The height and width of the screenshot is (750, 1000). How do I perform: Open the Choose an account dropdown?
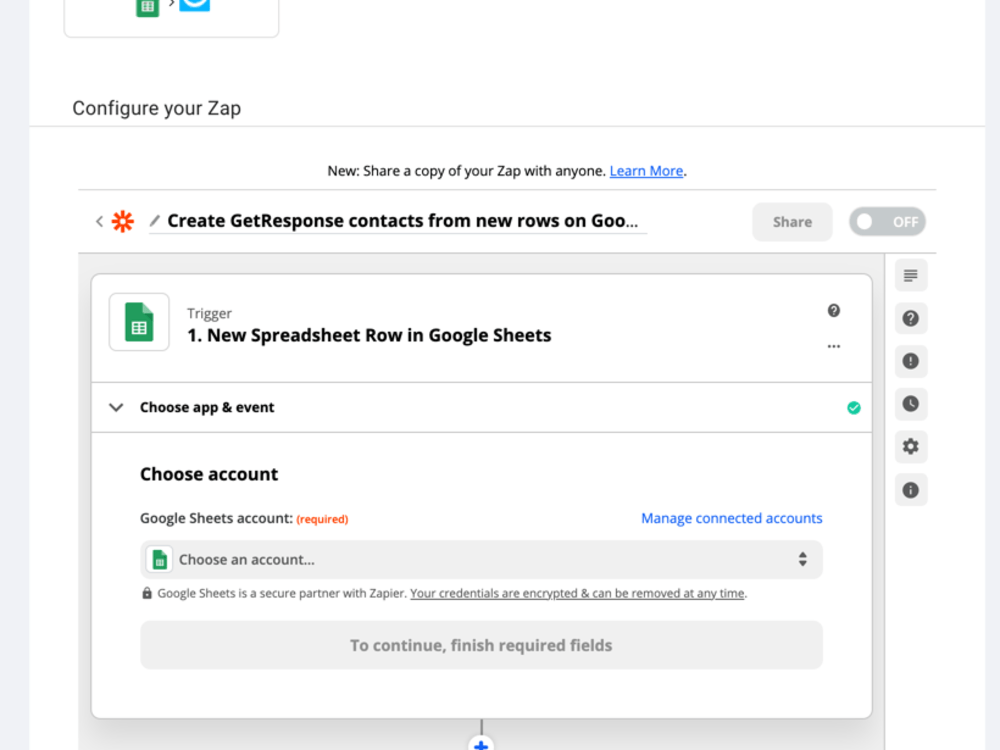[x=481, y=559]
